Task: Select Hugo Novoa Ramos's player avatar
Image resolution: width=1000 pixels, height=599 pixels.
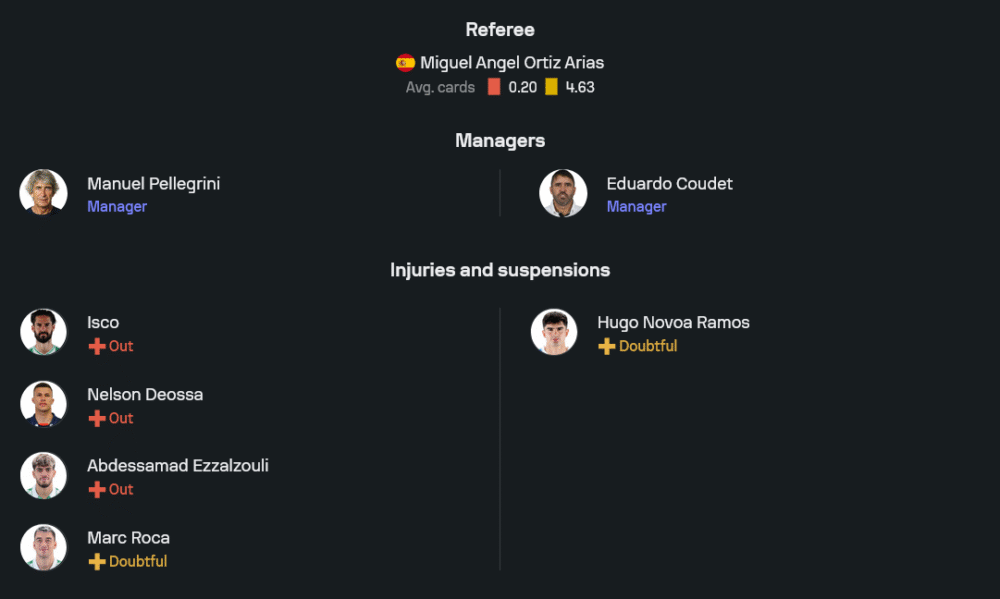Action: click(x=554, y=332)
